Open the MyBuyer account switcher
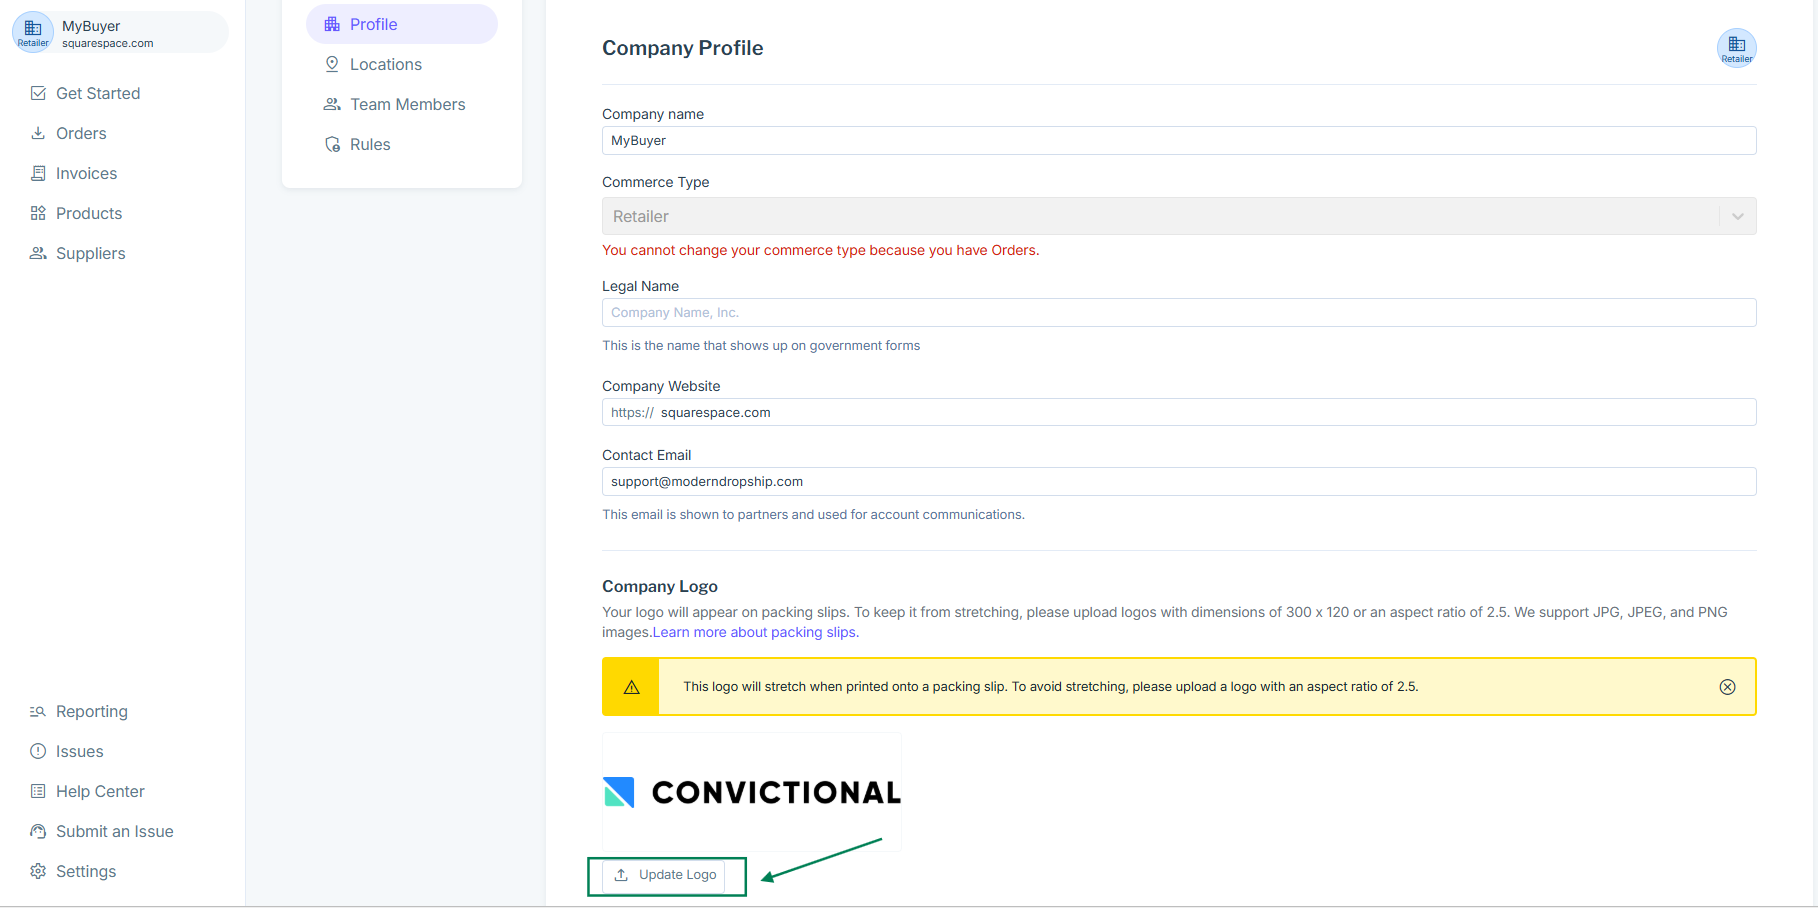This screenshot has width=1818, height=908. coord(119,33)
